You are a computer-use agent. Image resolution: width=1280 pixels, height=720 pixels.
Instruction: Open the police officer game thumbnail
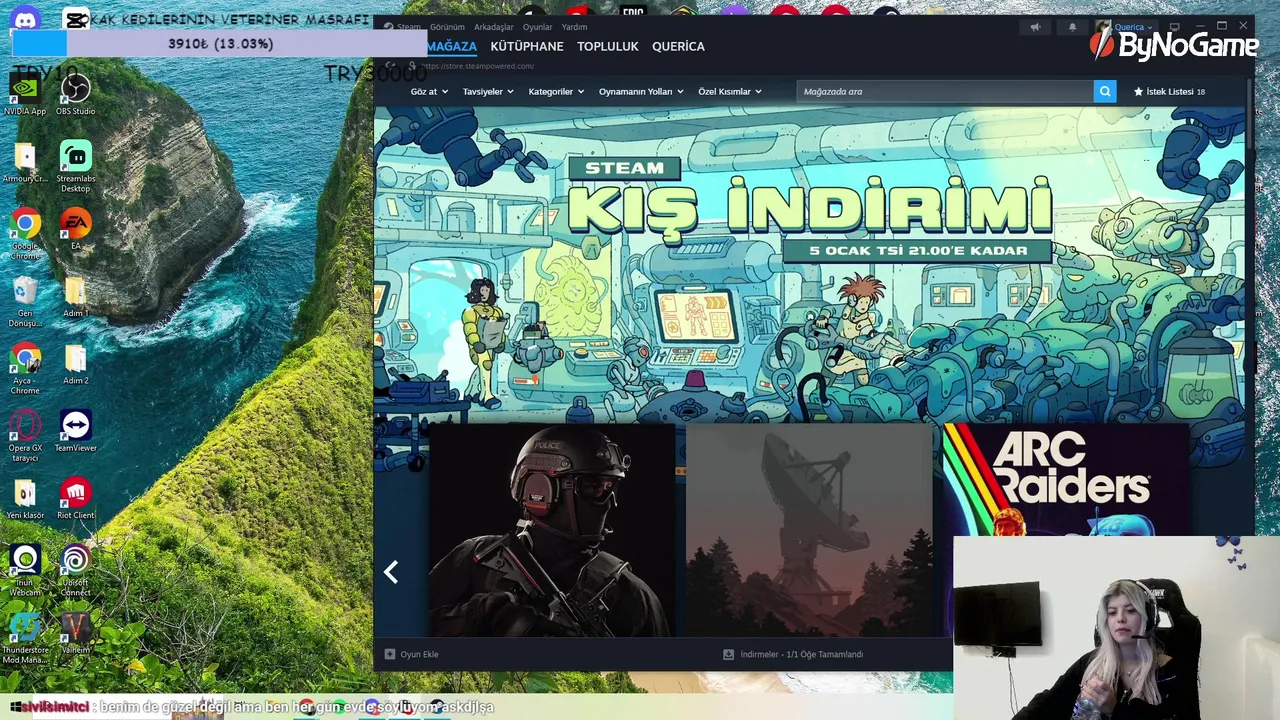coord(551,530)
